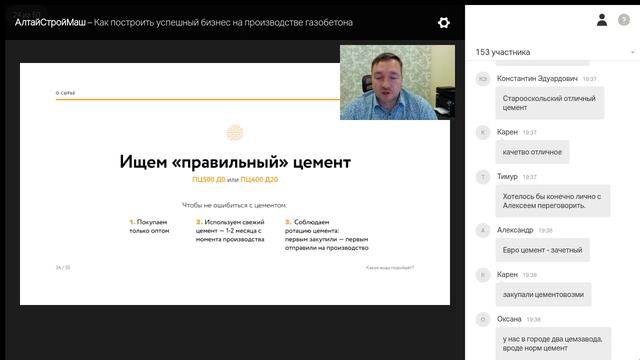Image resolution: width=640 pixels, height=360 pixels.
Task: Click Александр's avatar in chat
Action: coord(483,230)
